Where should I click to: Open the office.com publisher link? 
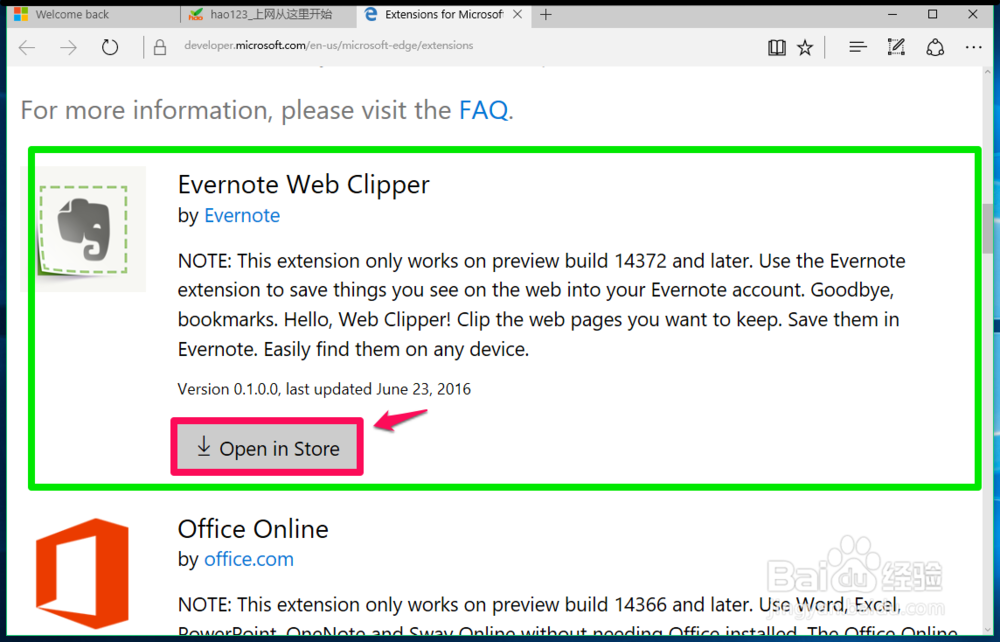(249, 559)
